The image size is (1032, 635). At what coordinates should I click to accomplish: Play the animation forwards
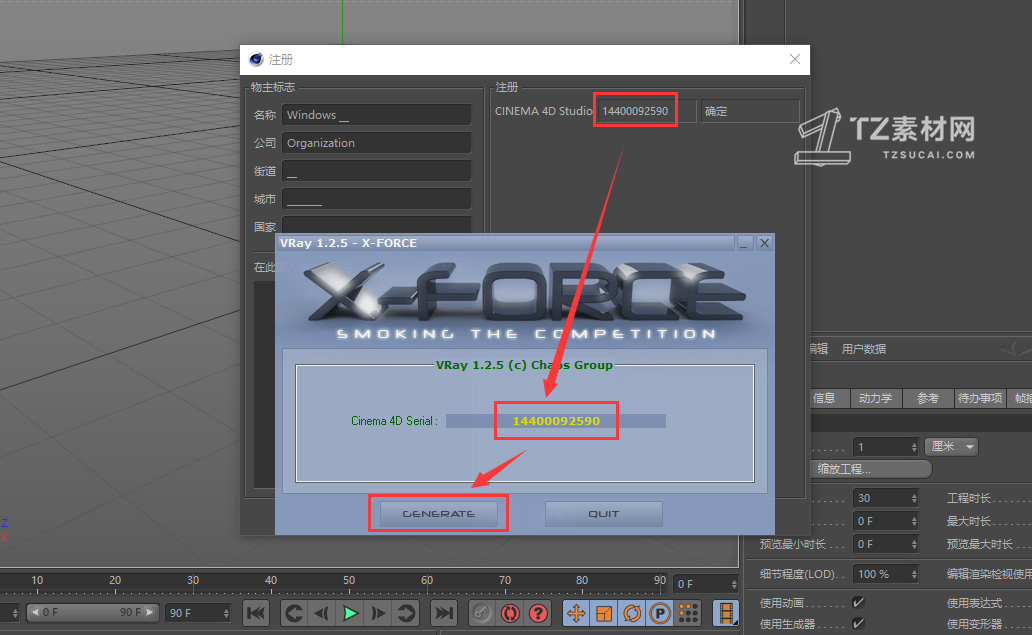coord(350,613)
